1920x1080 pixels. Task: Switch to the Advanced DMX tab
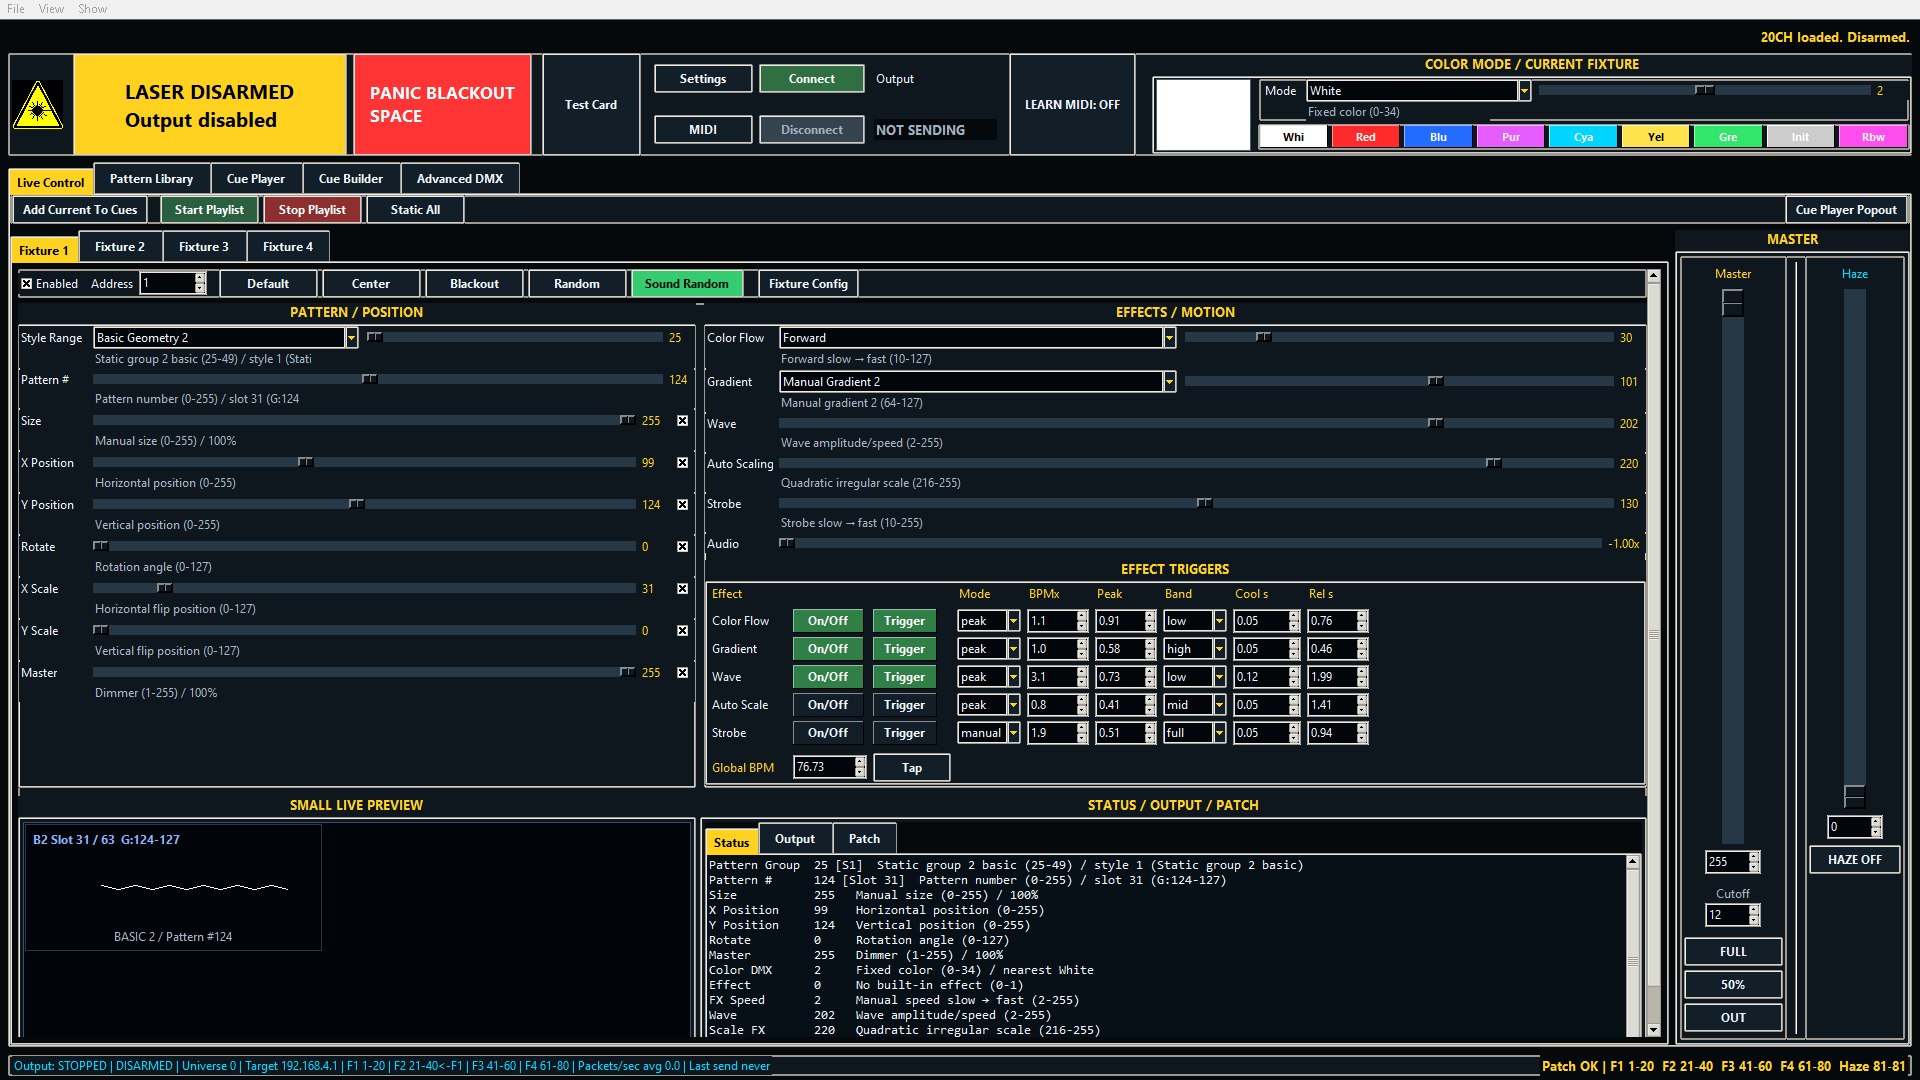pos(459,179)
